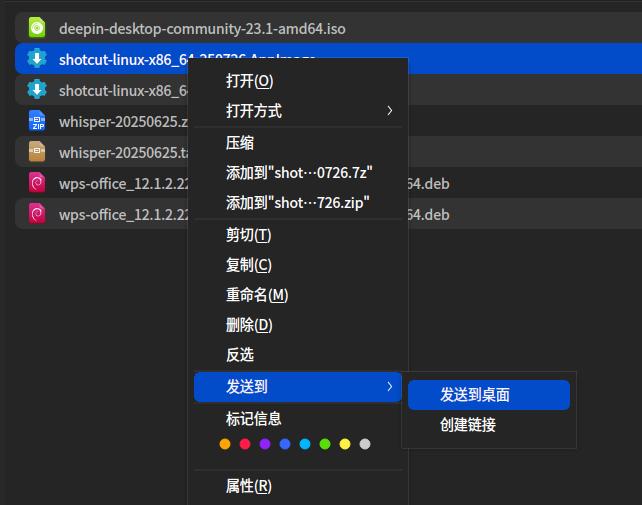642x505 pixels.
Task: Tag file with orange color dot
Action: click(x=225, y=444)
